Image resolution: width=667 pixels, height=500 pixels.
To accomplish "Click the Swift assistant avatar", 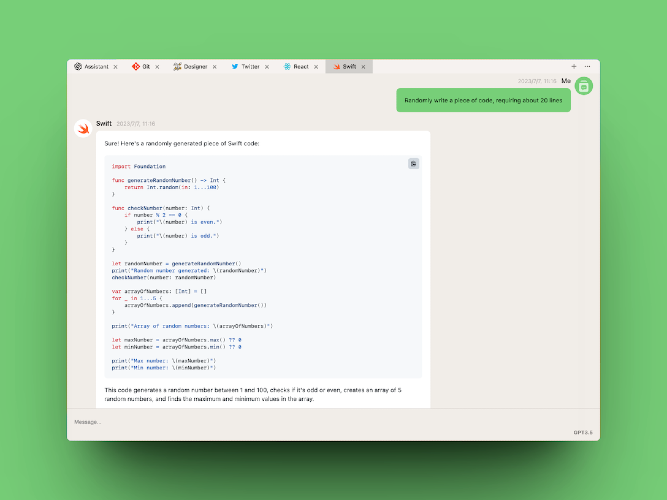I will point(83,129).
